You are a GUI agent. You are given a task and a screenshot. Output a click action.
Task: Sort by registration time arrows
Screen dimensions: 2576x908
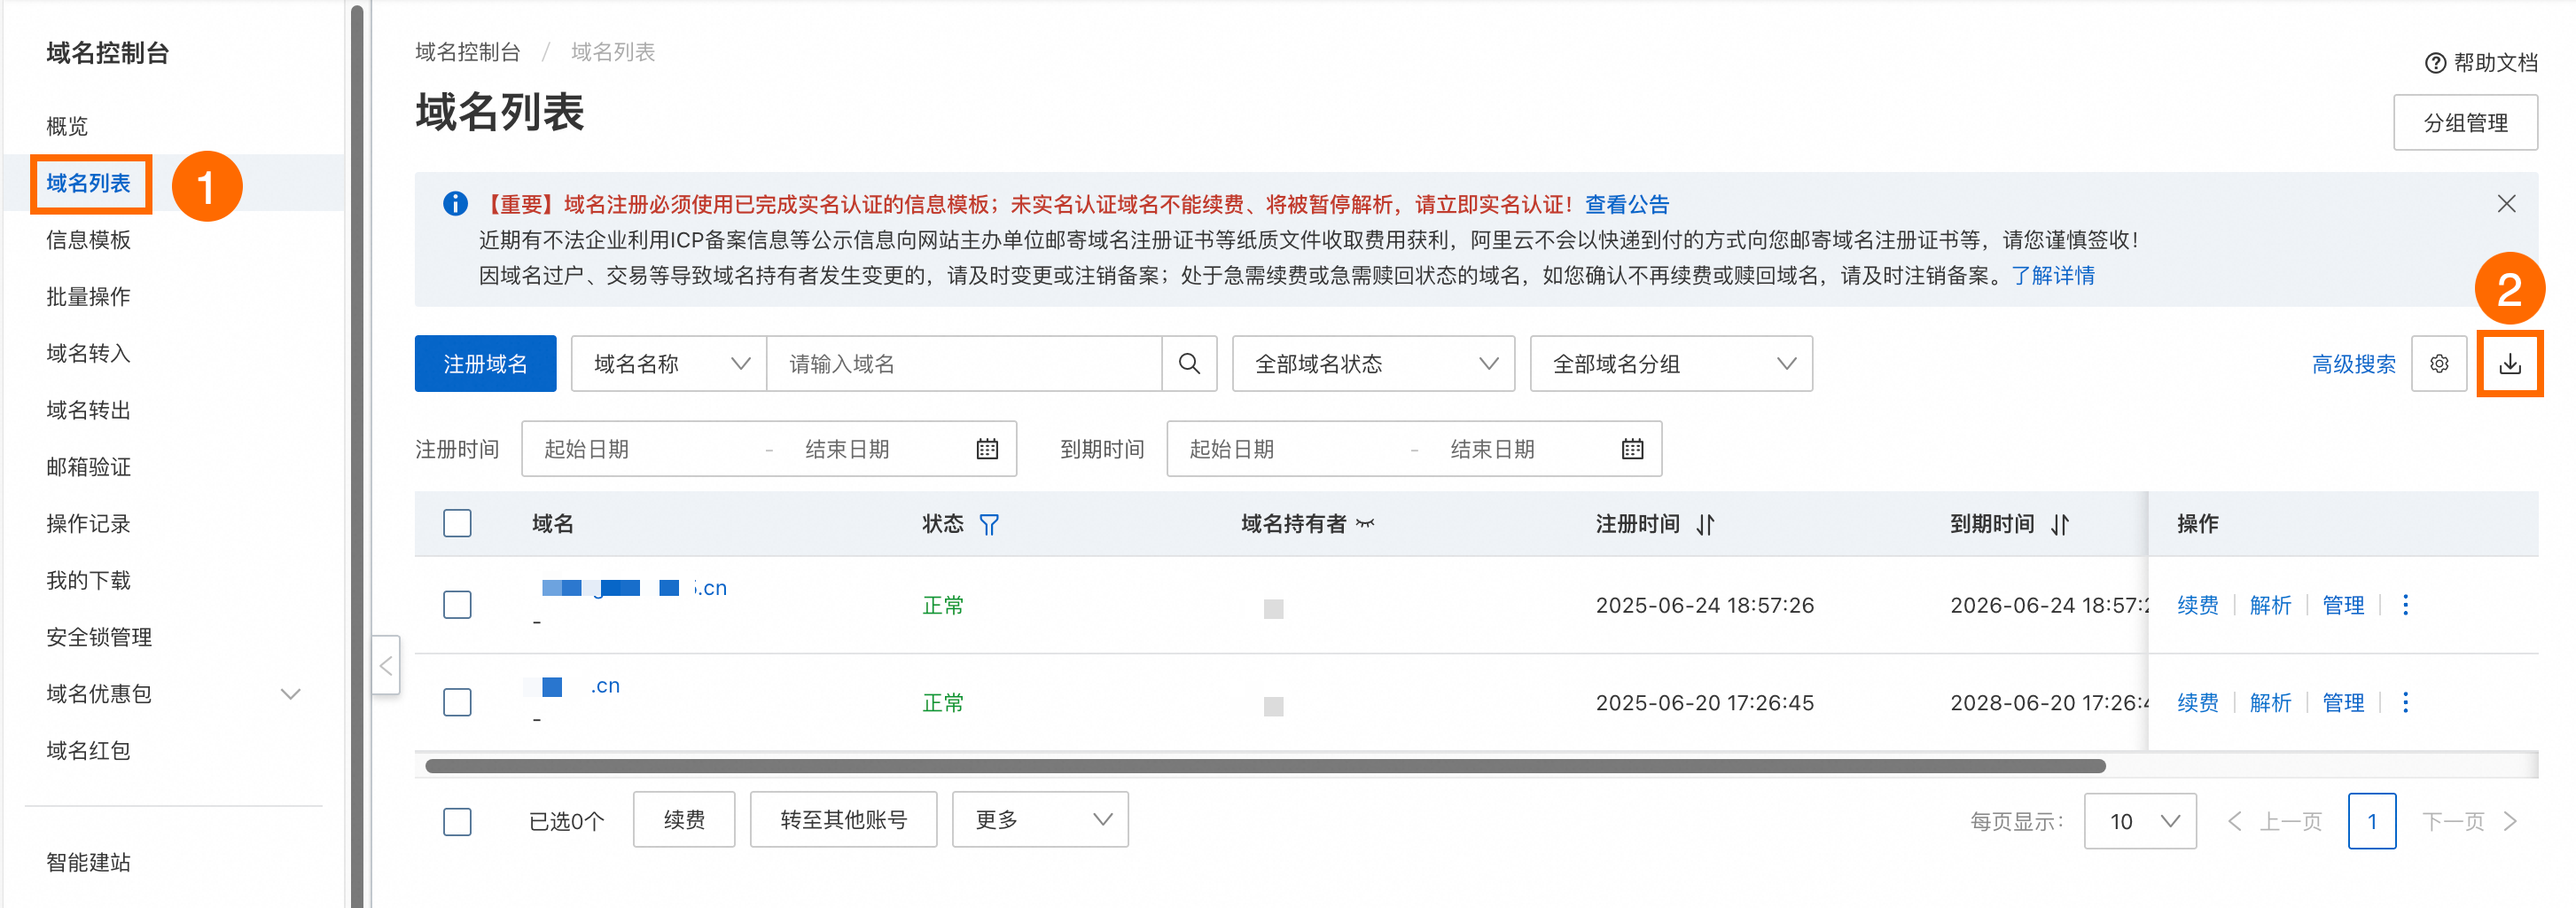pos(1705,524)
